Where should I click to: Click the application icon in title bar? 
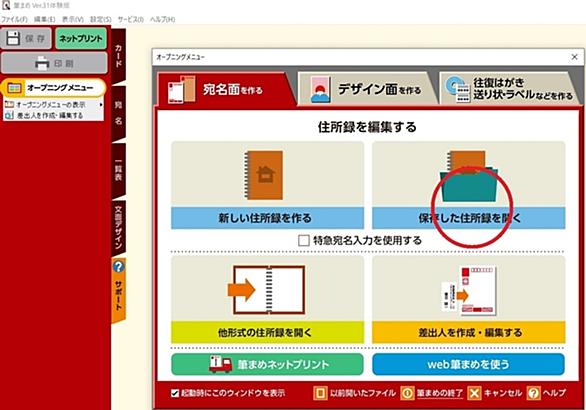tap(6, 5)
